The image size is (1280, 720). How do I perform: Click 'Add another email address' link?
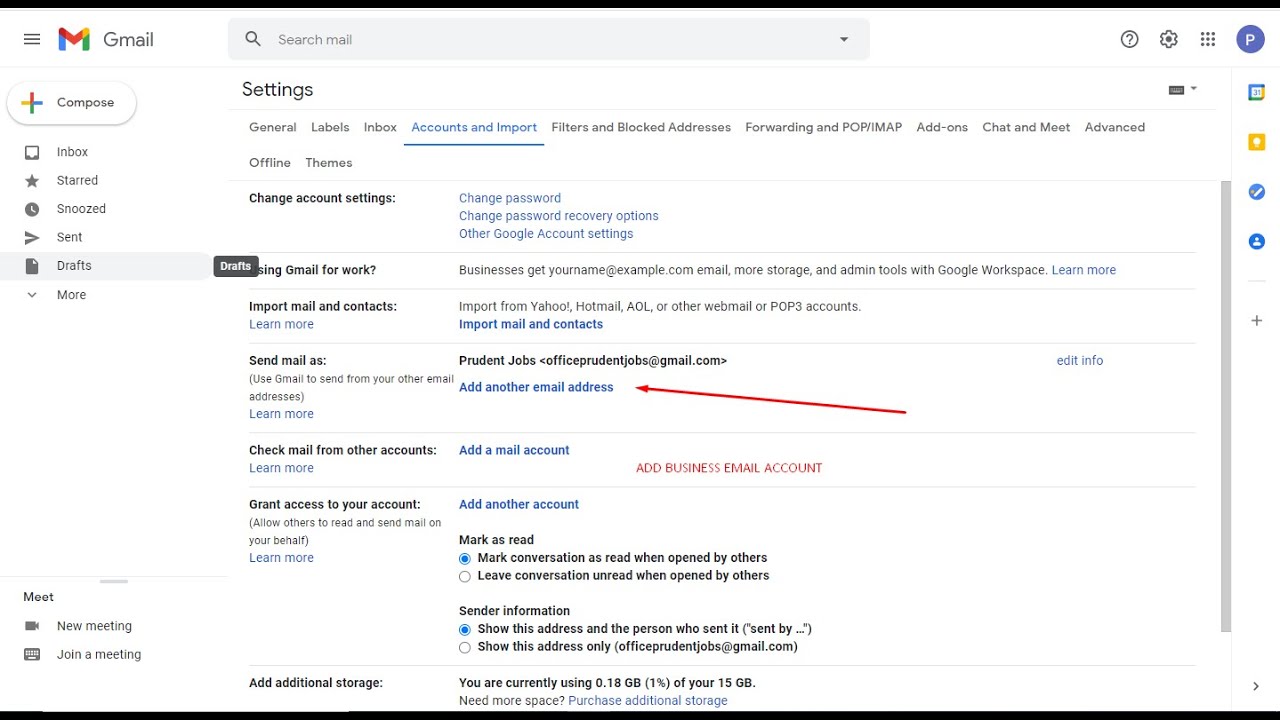[x=536, y=388]
